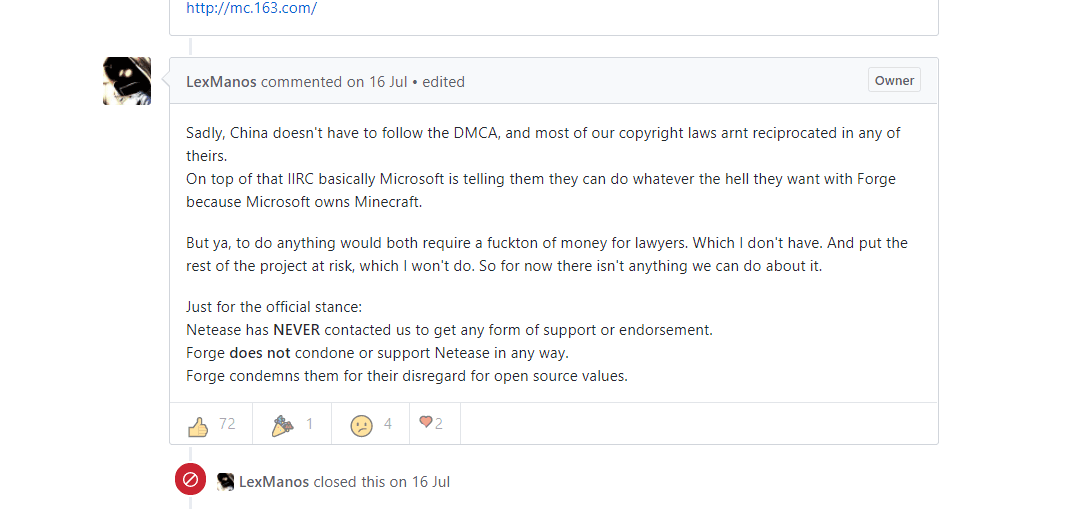The image size is (1081, 509).
Task: Open LexManos profile from comment header
Action: tap(221, 82)
